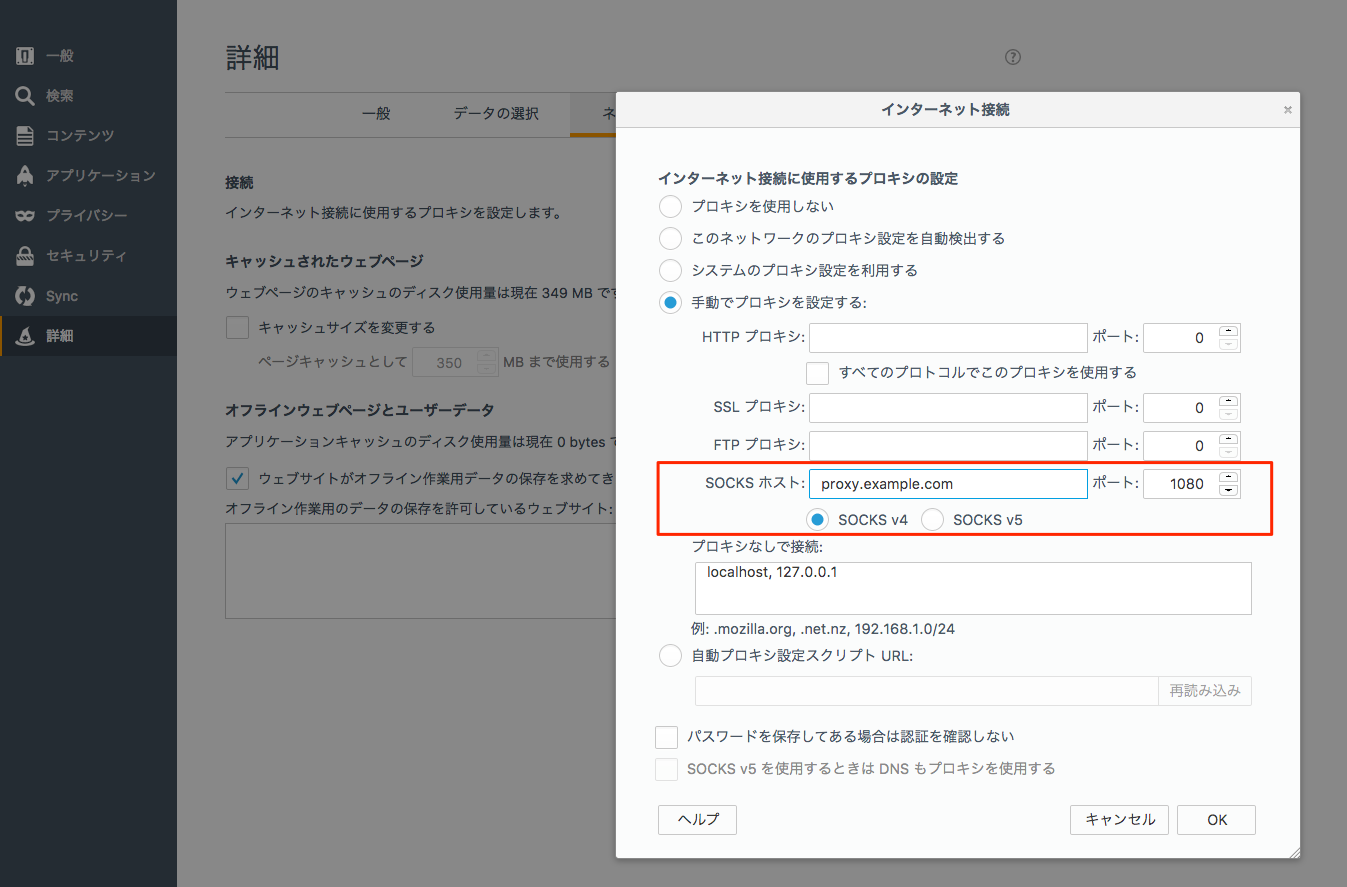Uncheck the offline data storage request checkbox
1347x887 pixels.
click(237, 478)
